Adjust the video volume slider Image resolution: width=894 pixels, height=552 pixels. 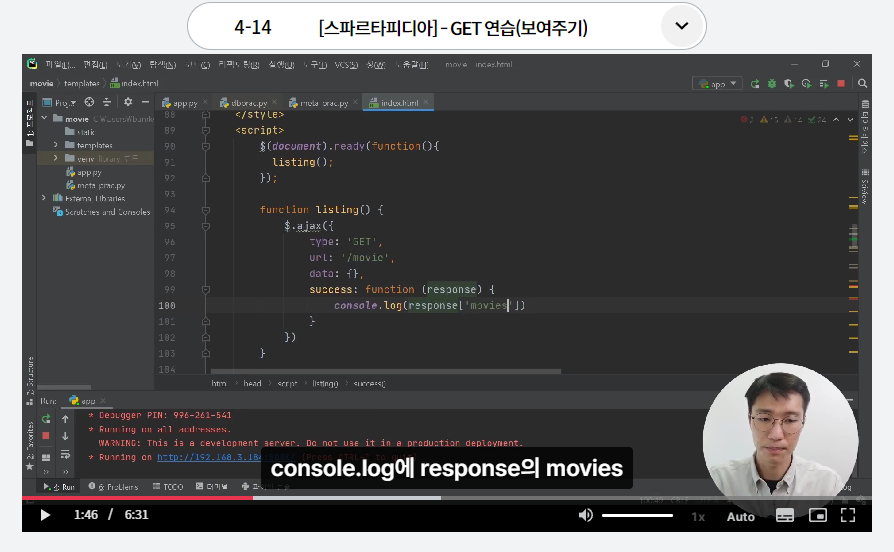tap(637, 516)
